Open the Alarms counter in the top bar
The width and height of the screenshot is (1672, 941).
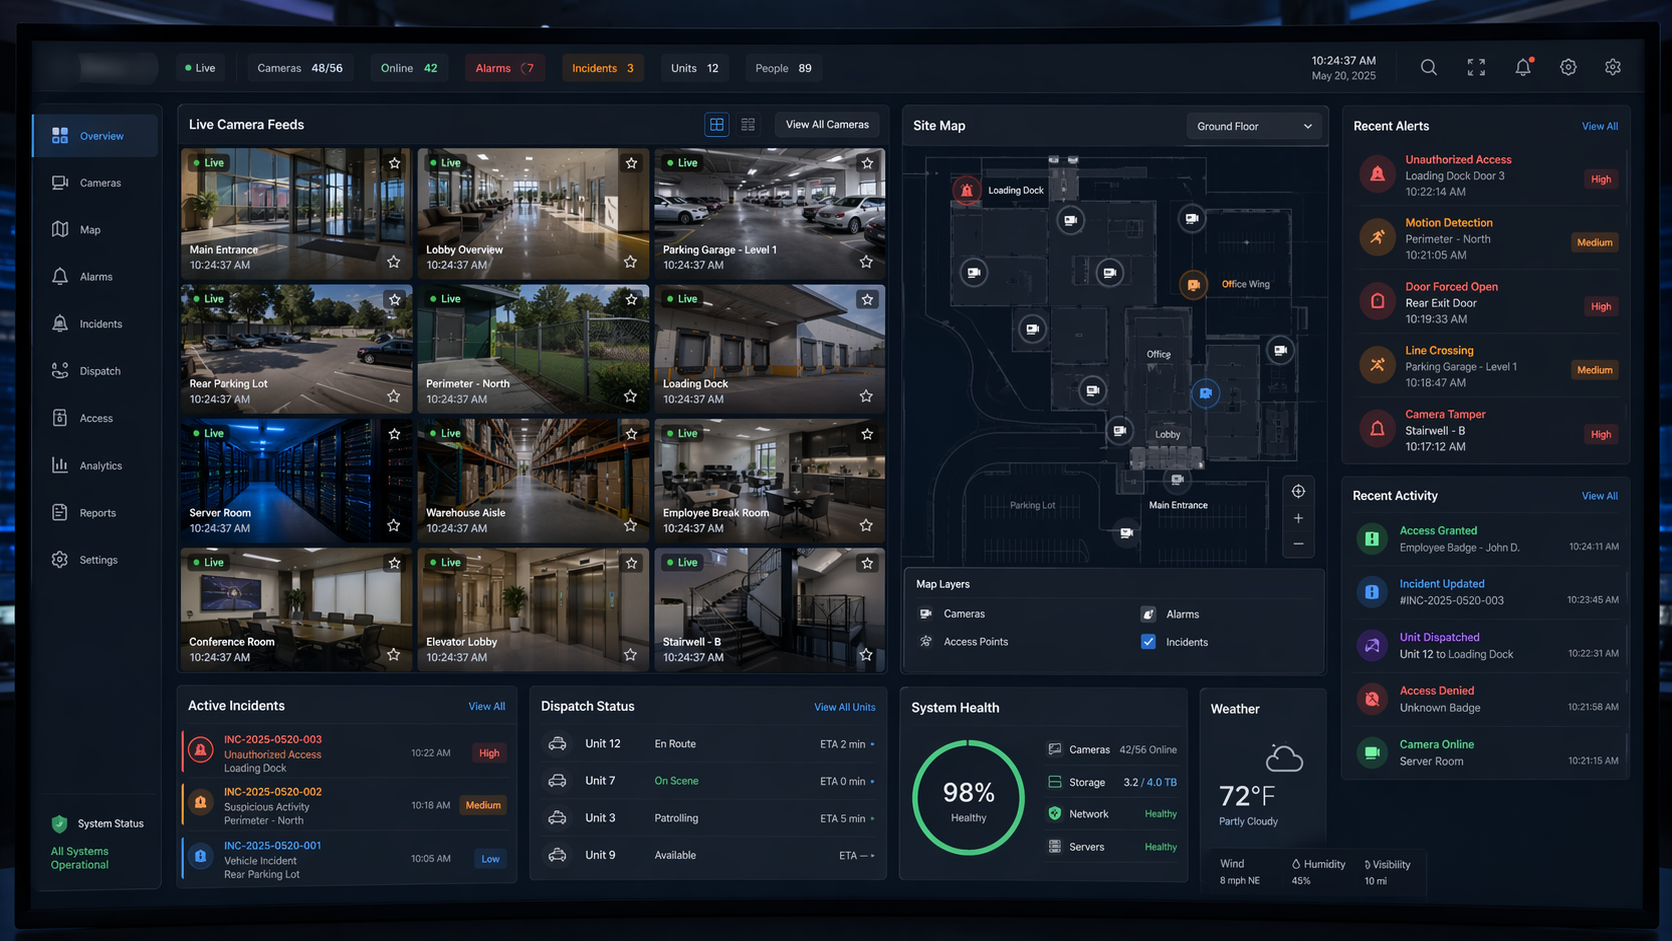[504, 68]
